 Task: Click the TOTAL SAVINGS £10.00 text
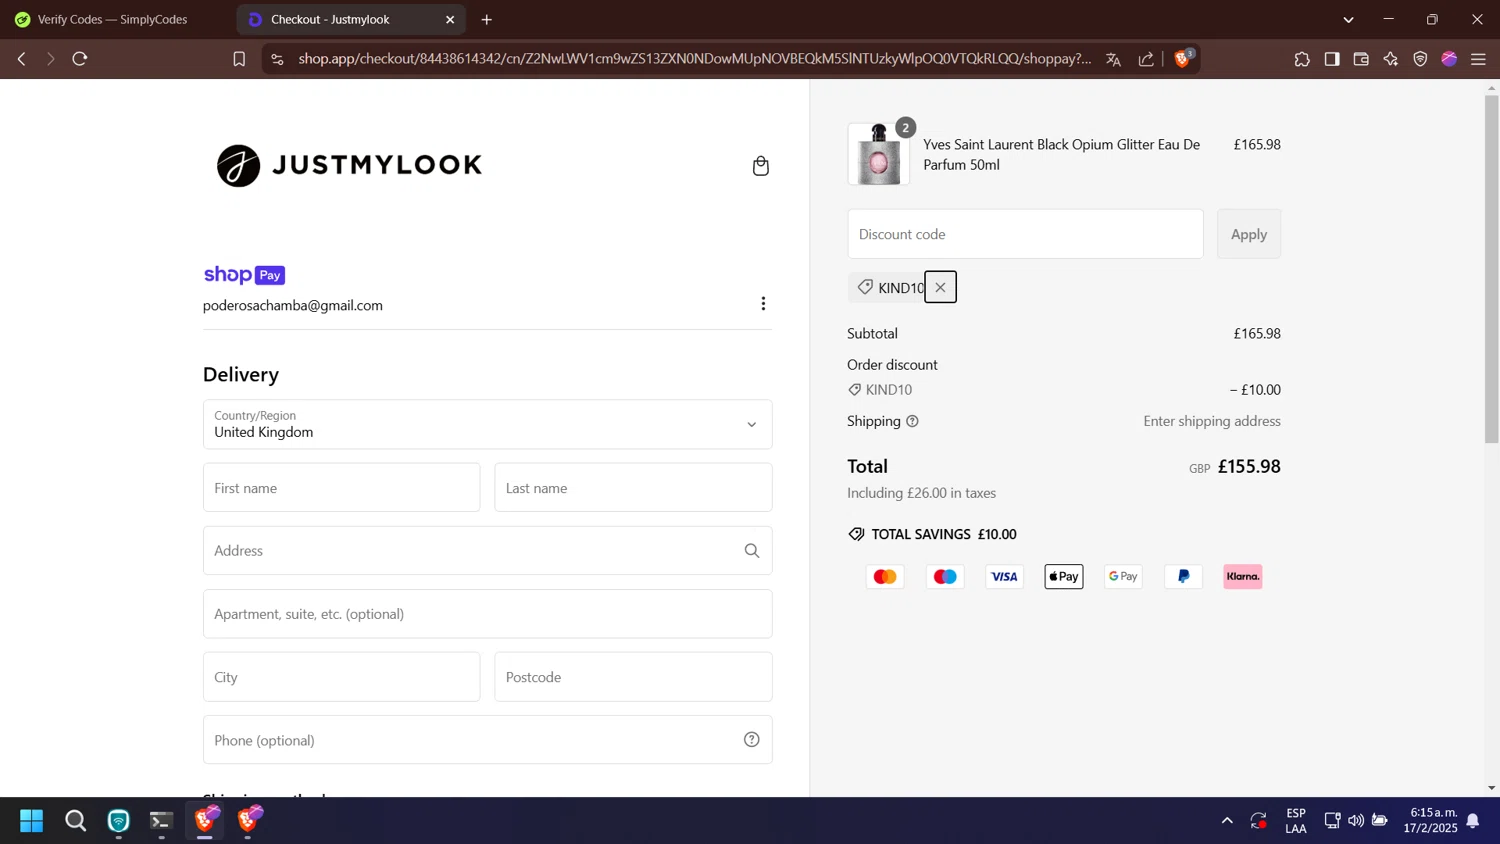[944, 535]
